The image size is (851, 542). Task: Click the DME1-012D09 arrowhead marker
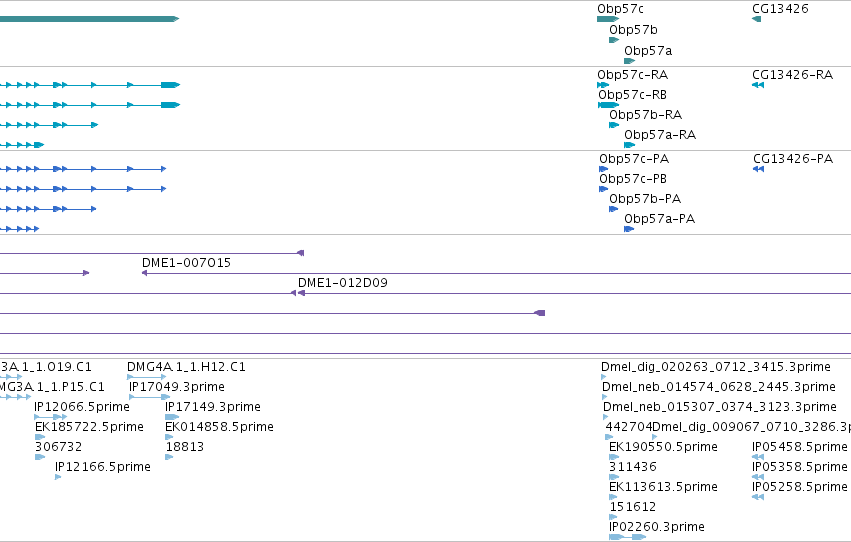[x=301, y=293]
